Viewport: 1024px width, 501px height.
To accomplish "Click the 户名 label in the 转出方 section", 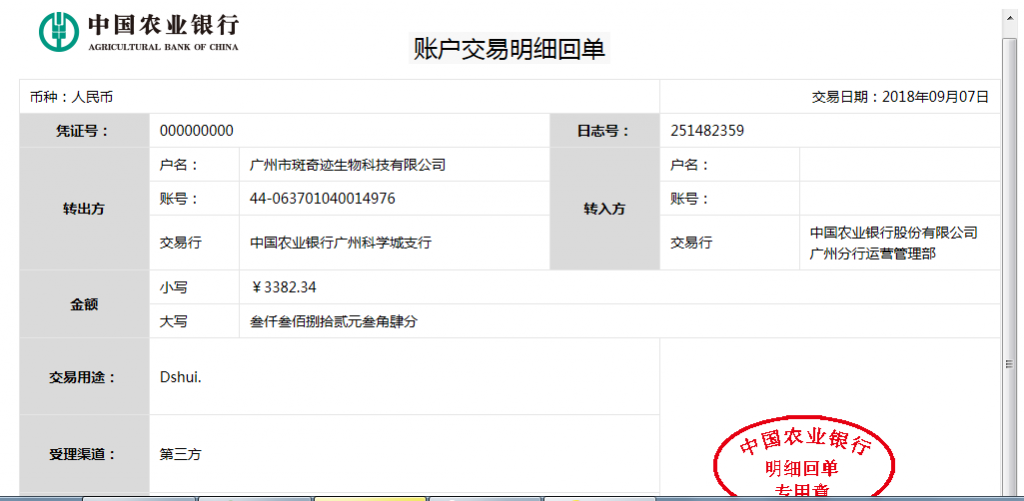I will pyautogui.click(x=179, y=165).
